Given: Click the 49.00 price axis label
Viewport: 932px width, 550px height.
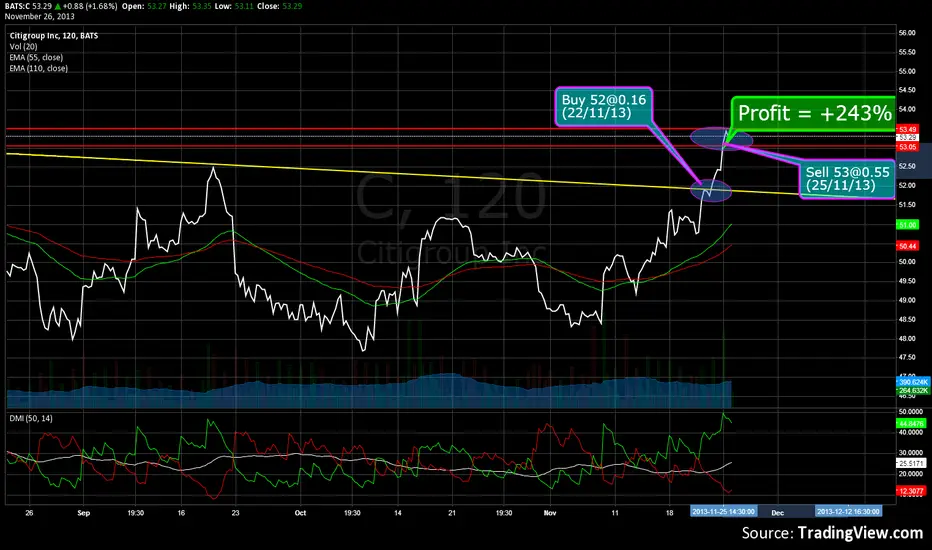Looking at the screenshot, I should (x=907, y=300).
